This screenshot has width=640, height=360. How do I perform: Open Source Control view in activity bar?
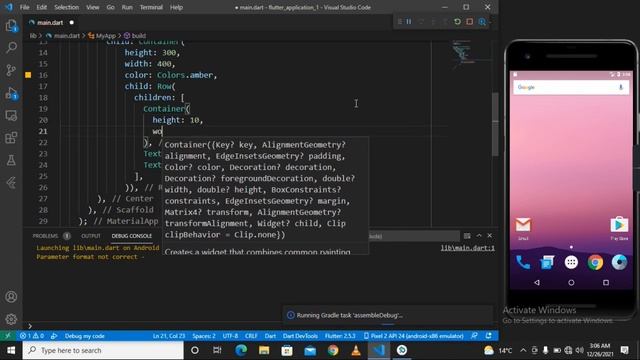[11, 70]
